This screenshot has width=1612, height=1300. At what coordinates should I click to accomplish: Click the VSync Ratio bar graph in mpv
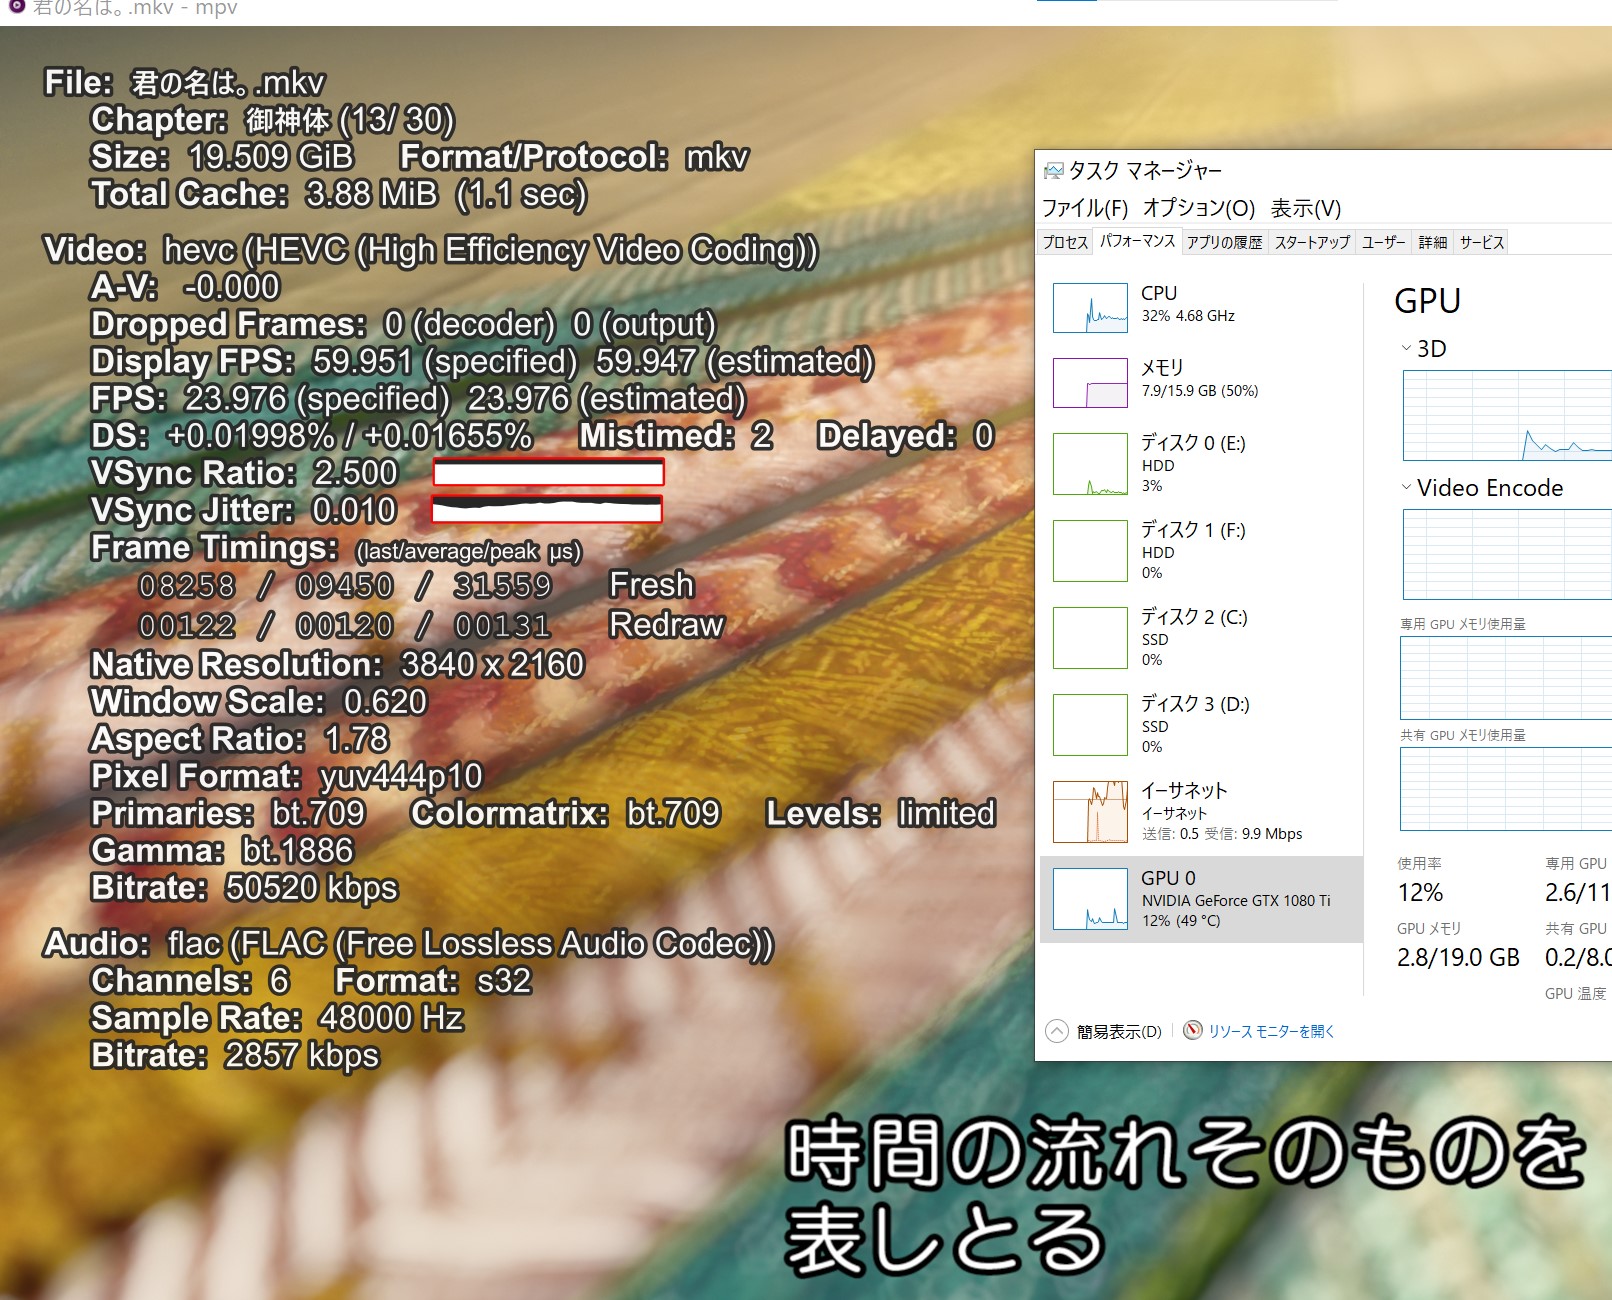click(x=548, y=472)
